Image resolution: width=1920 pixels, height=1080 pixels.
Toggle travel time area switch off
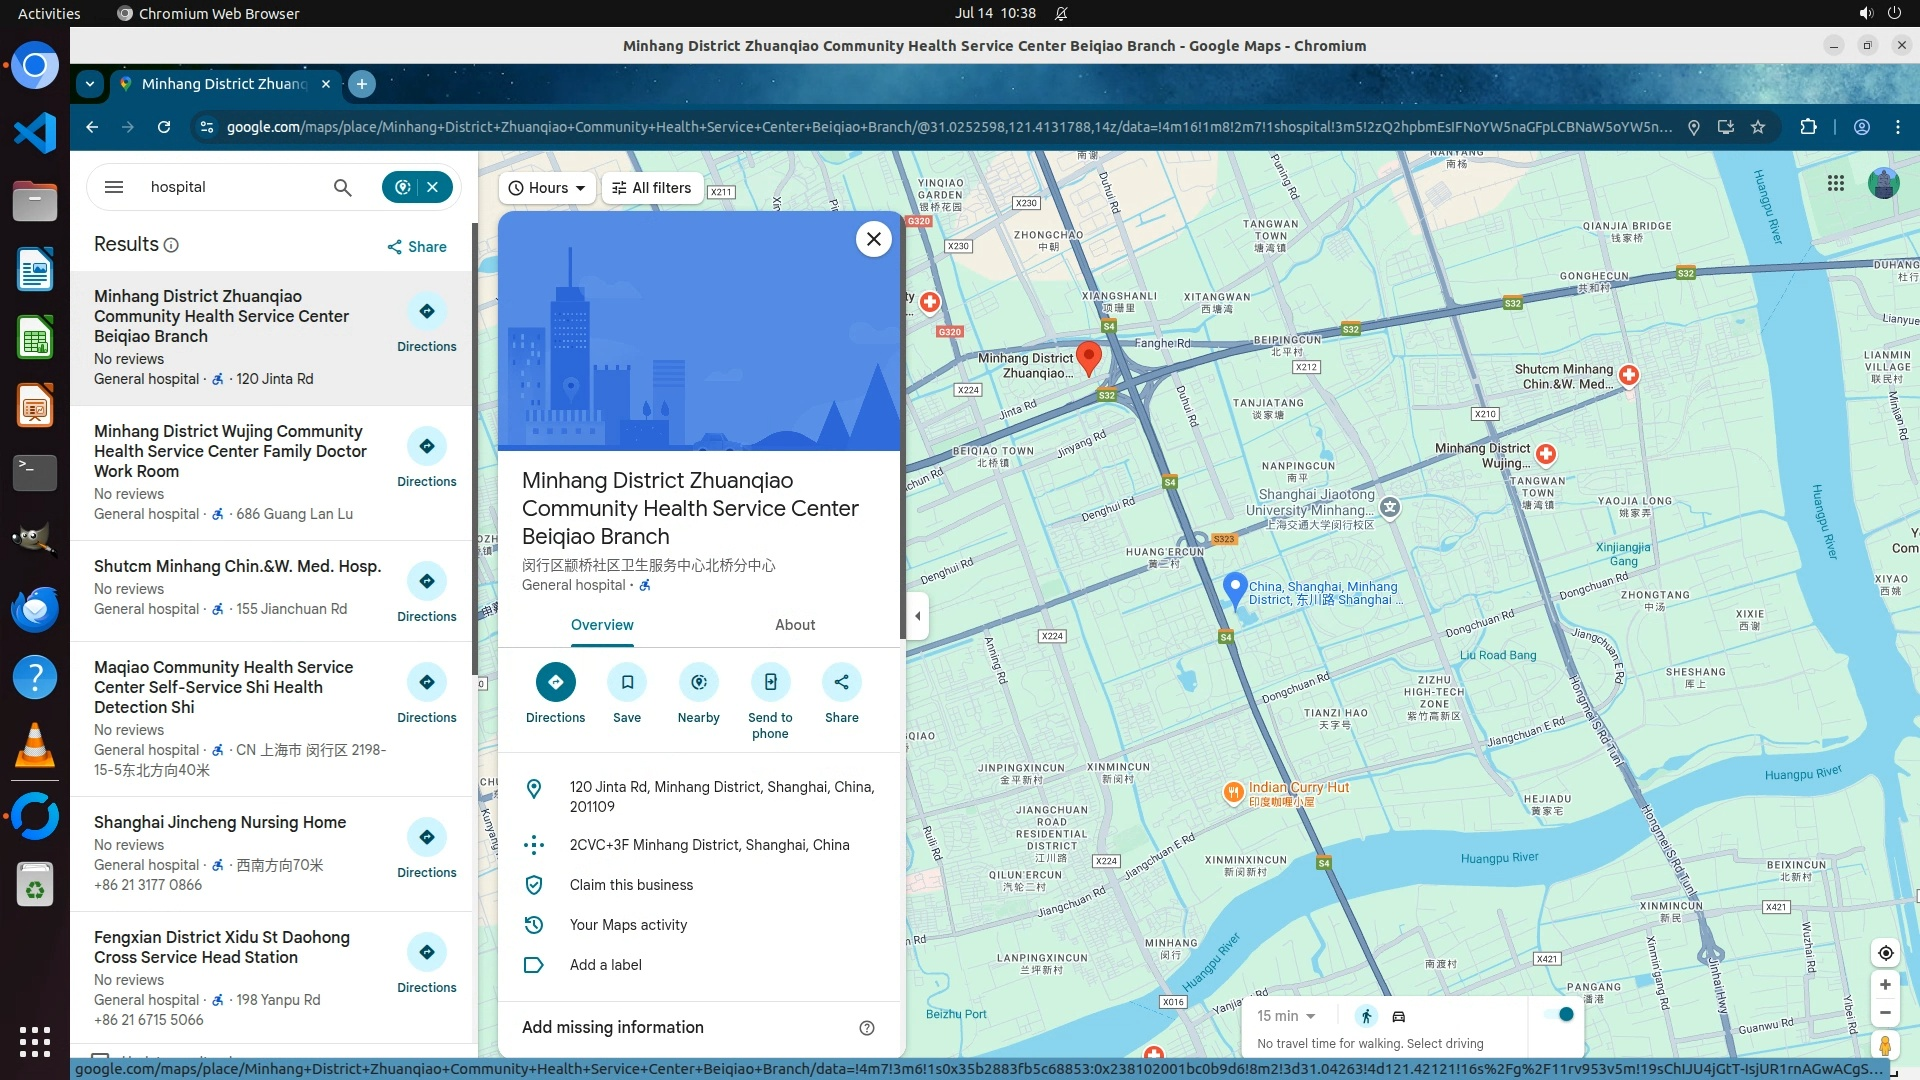pyautogui.click(x=1558, y=1014)
